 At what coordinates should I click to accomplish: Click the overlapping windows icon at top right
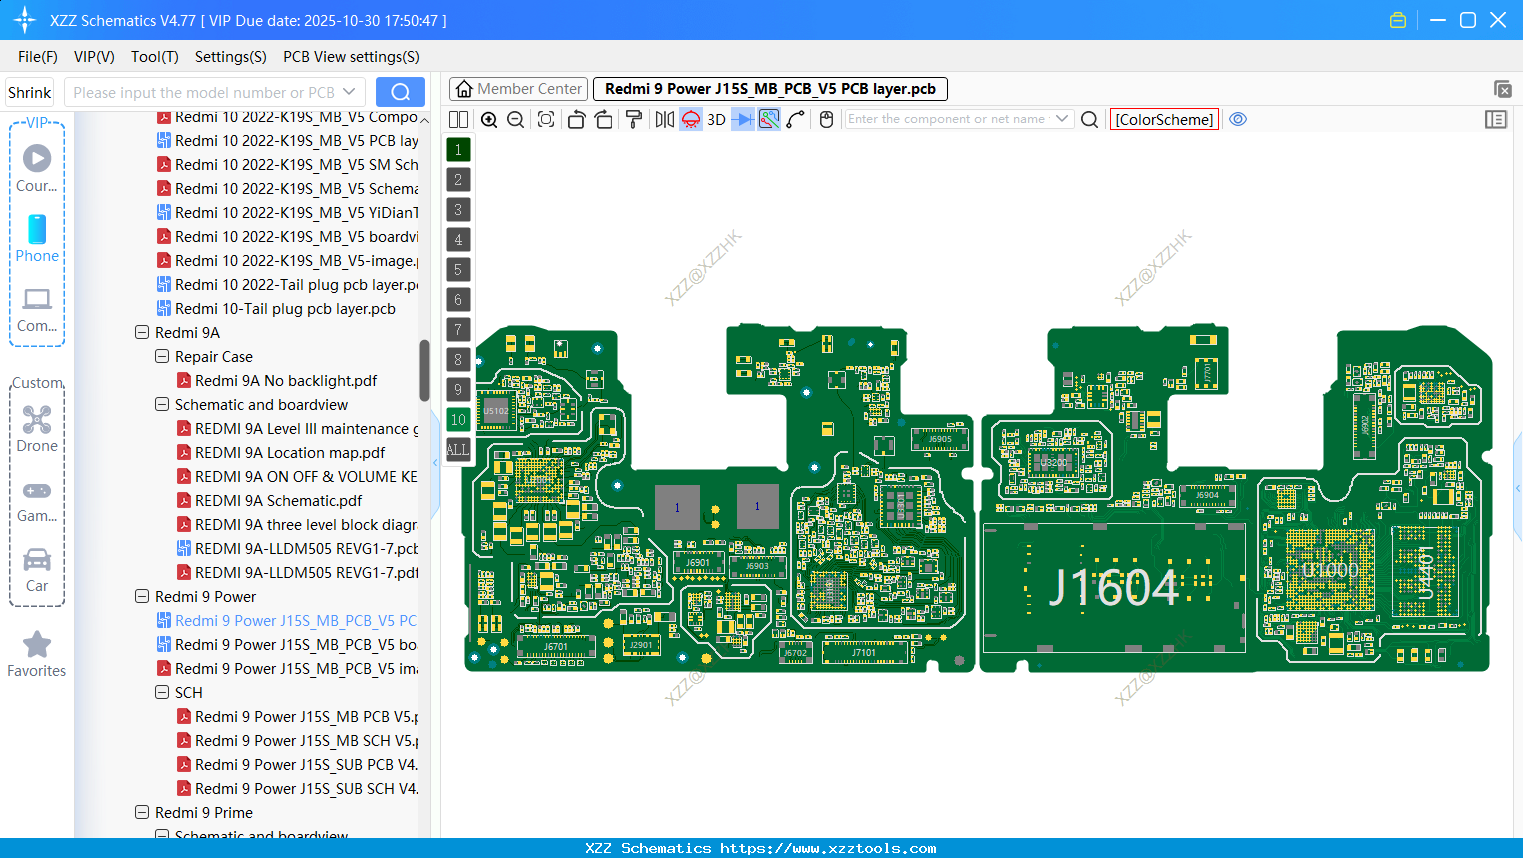click(1502, 89)
